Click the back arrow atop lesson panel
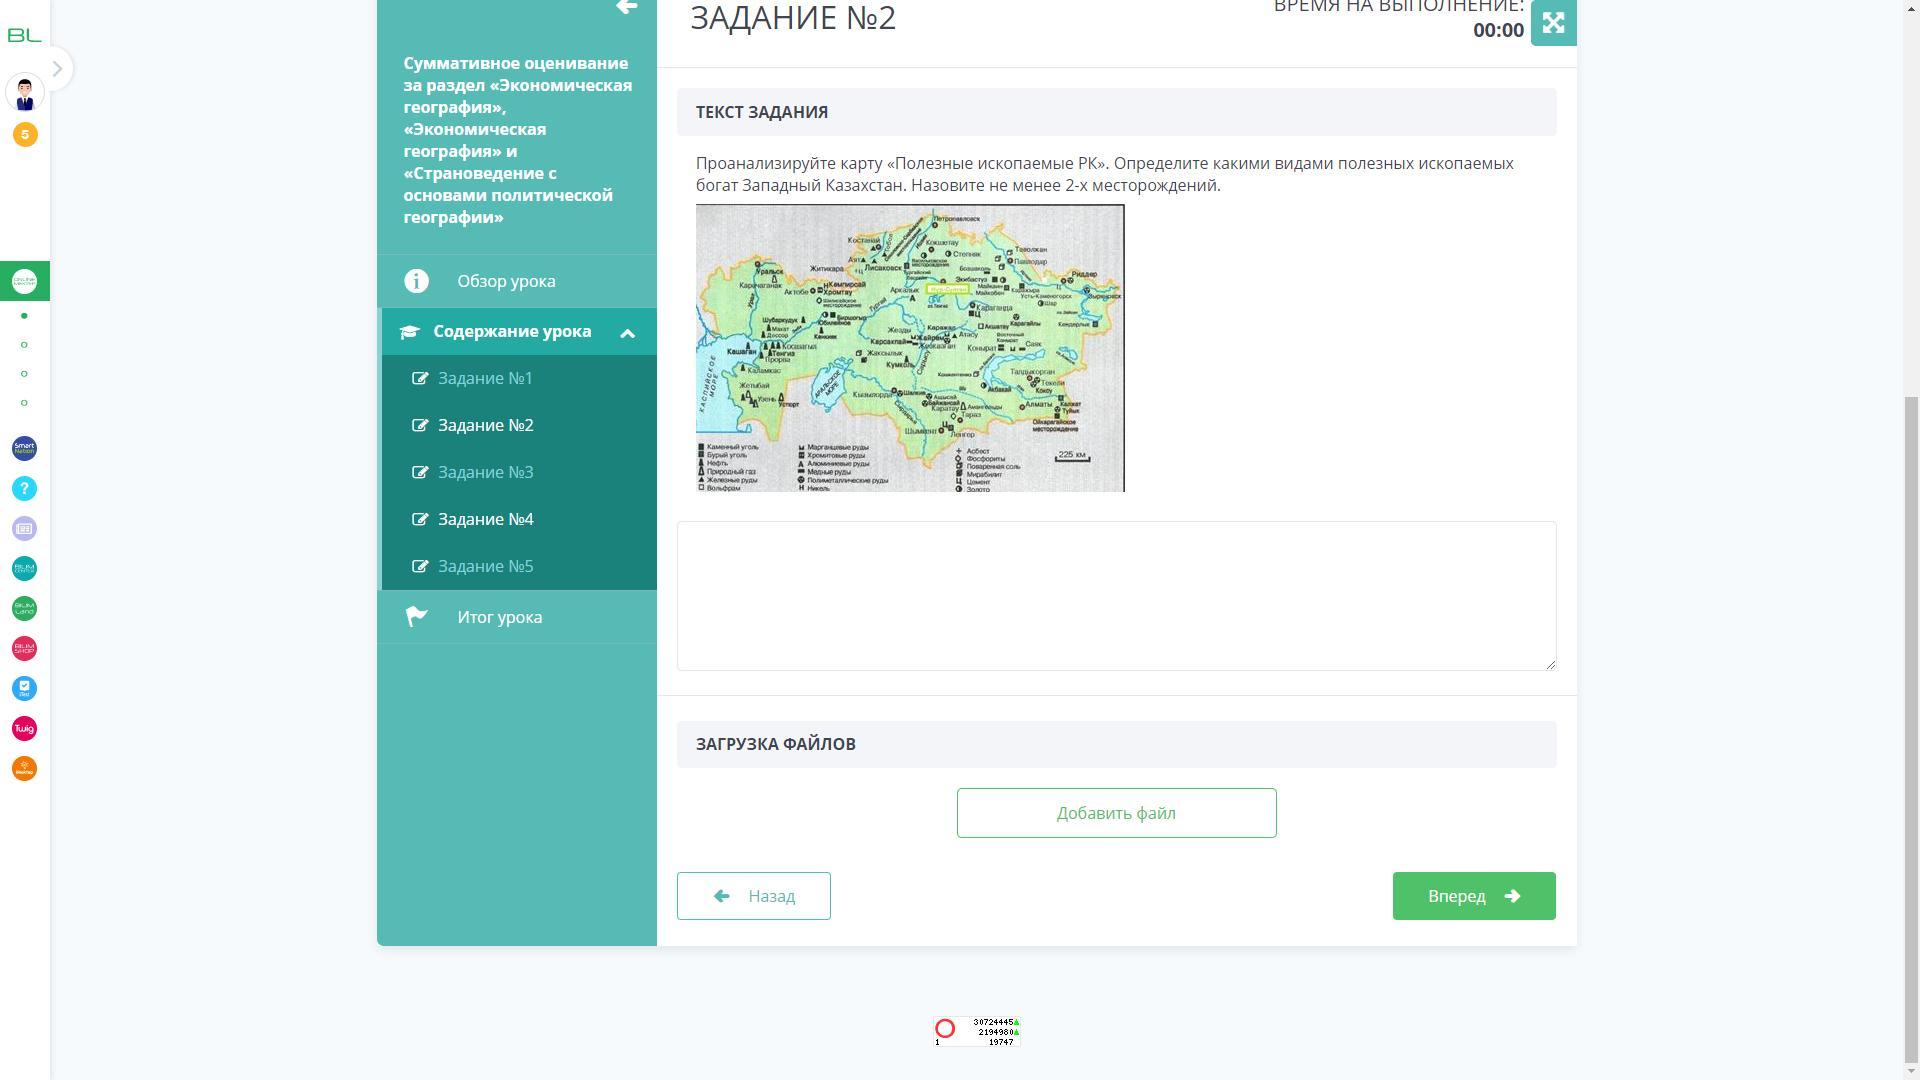Screen dimensions: 1920x1080 click(627, 8)
